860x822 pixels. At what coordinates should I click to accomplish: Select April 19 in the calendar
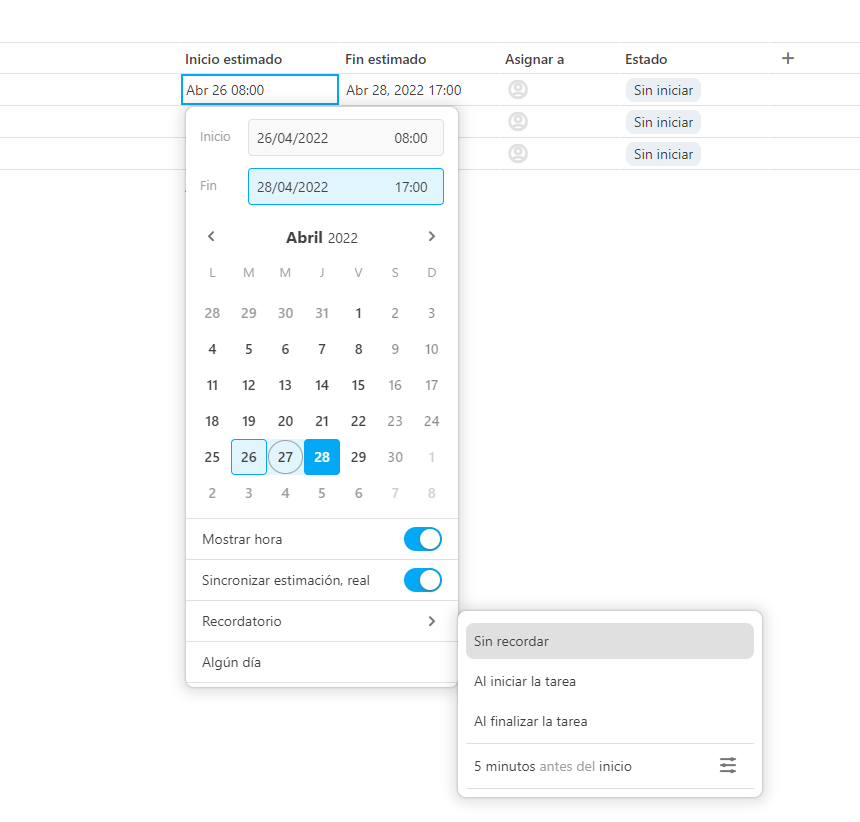(x=248, y=421)
